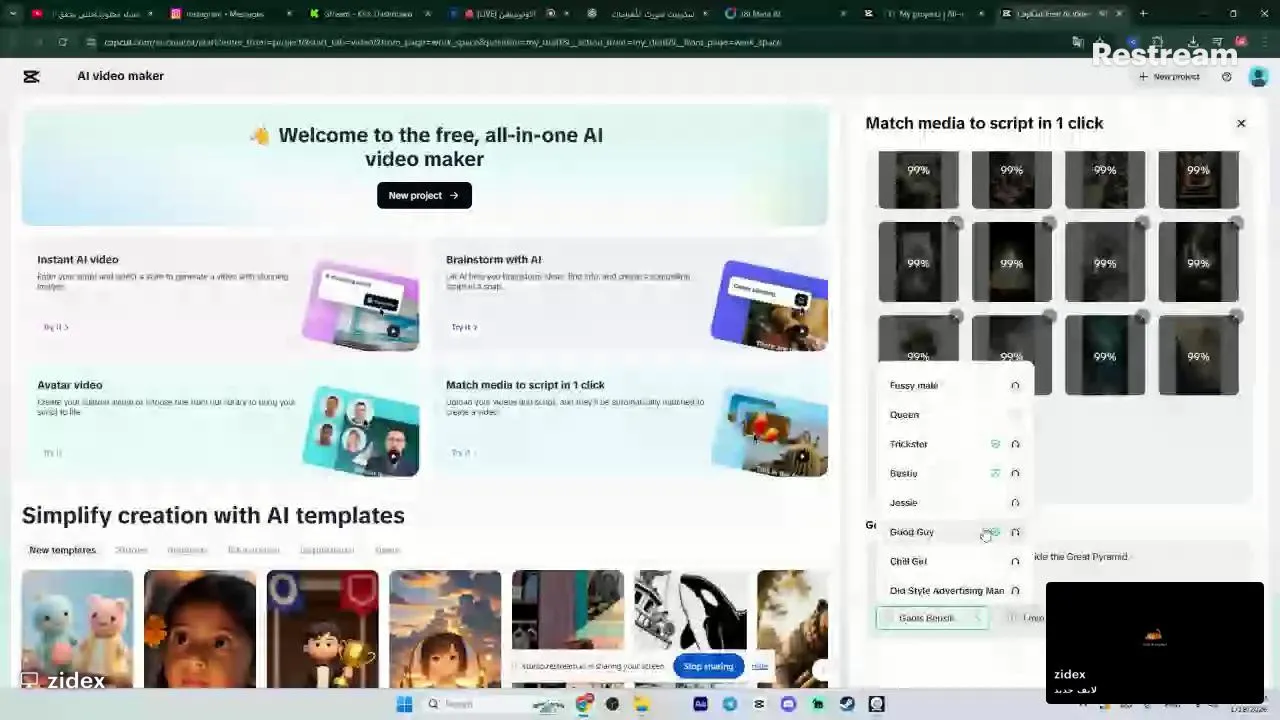
Task: Click the green badge beside Bestie
Action: click(x=995, y=473)
